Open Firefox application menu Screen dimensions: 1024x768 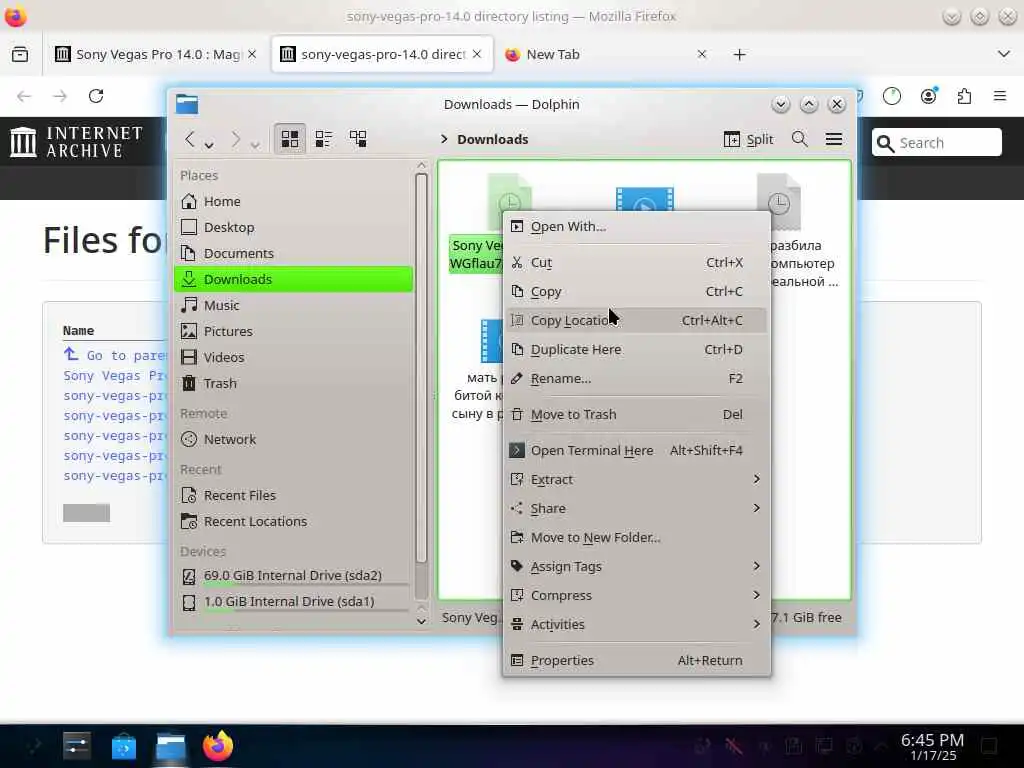pyautogui.click(x=1000, y=97)
